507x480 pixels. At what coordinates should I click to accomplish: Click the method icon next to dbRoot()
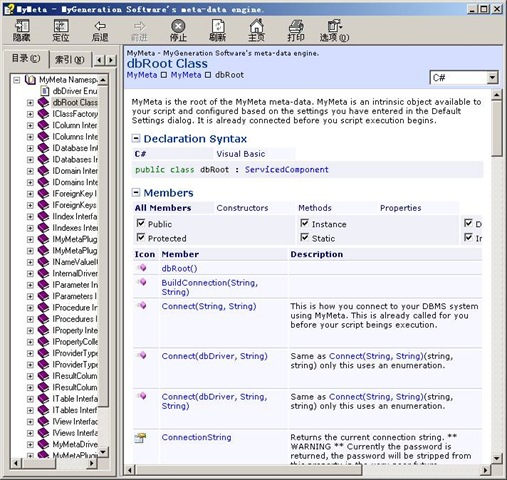click(142, 267)
